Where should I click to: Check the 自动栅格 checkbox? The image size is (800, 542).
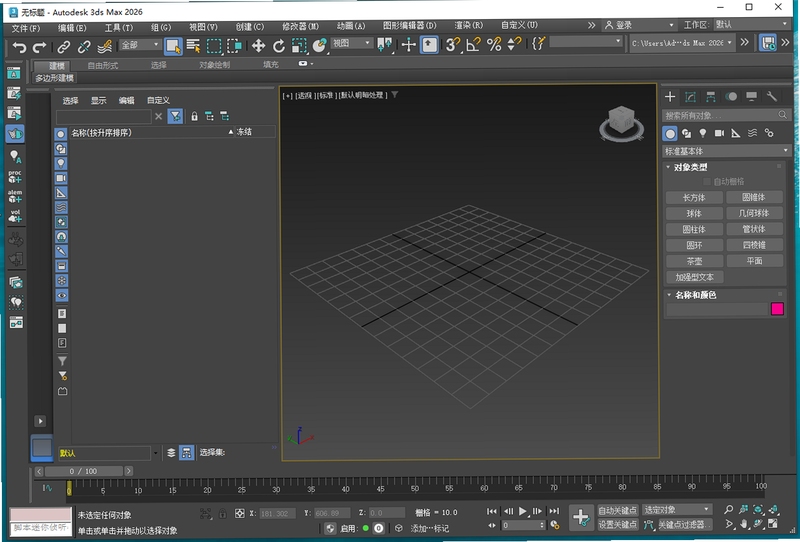707,182
